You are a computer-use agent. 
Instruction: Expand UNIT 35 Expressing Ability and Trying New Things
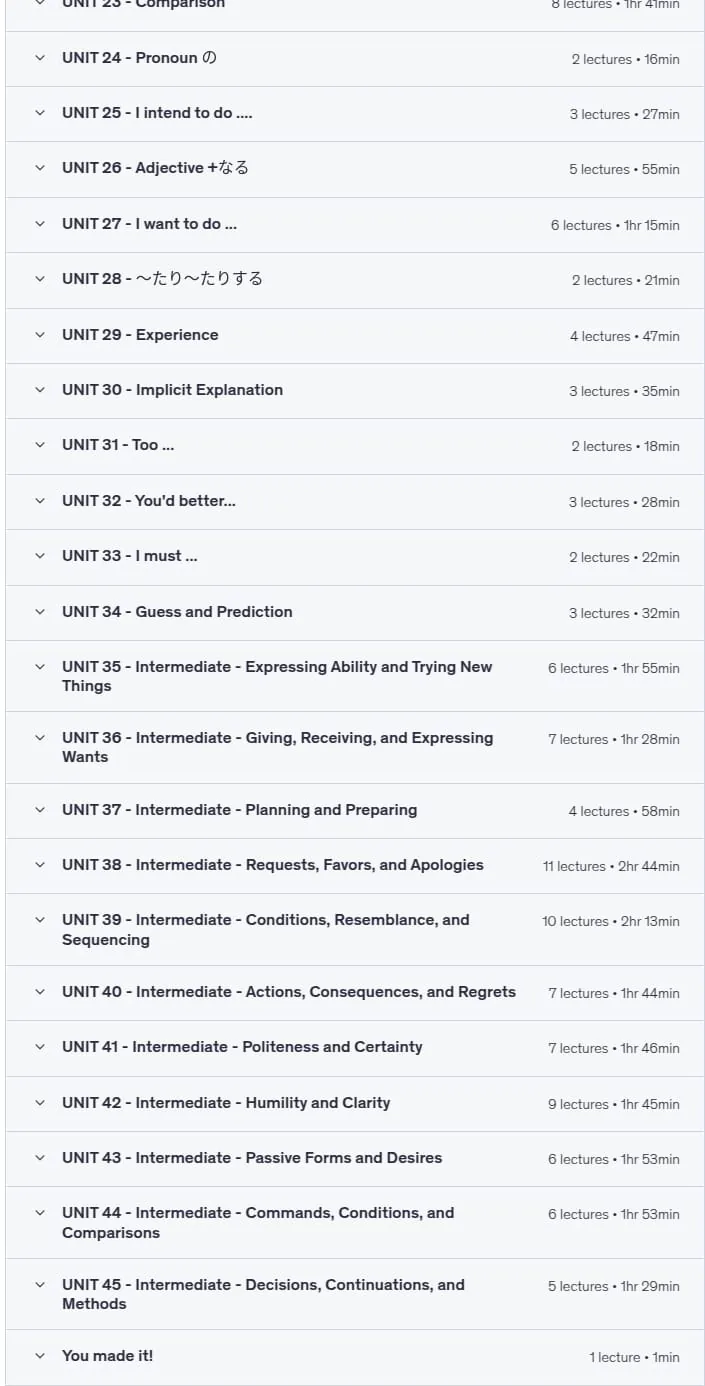coord(355,676)
